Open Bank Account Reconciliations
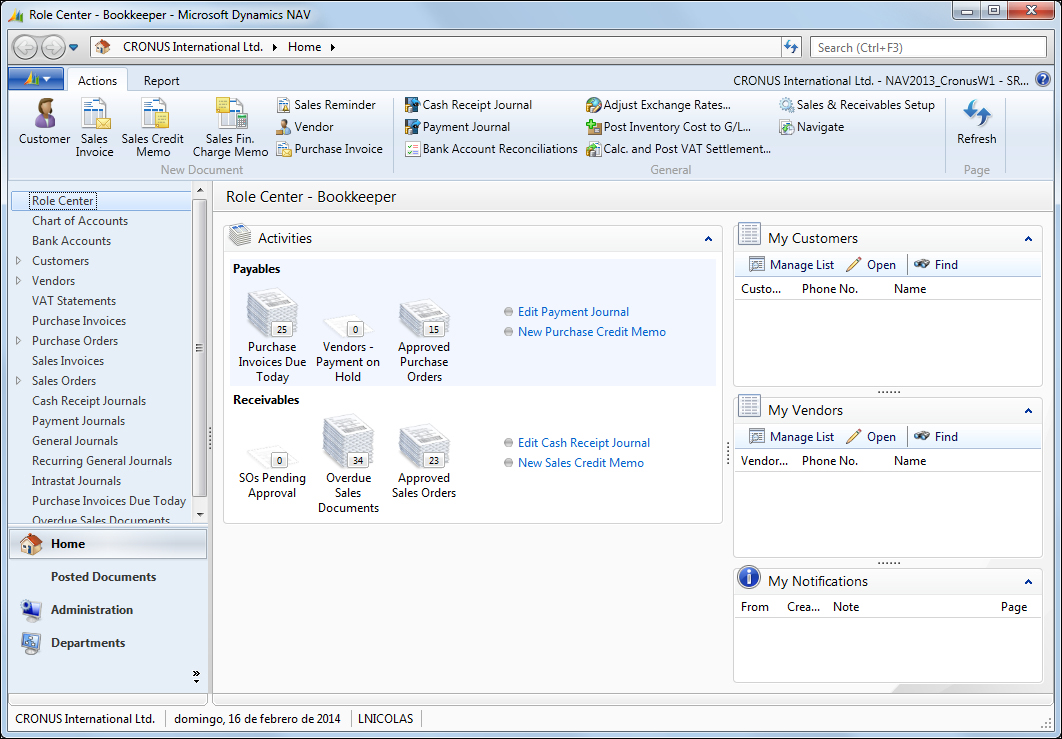Screen dimensions: 1062x739 pos(492,149)
